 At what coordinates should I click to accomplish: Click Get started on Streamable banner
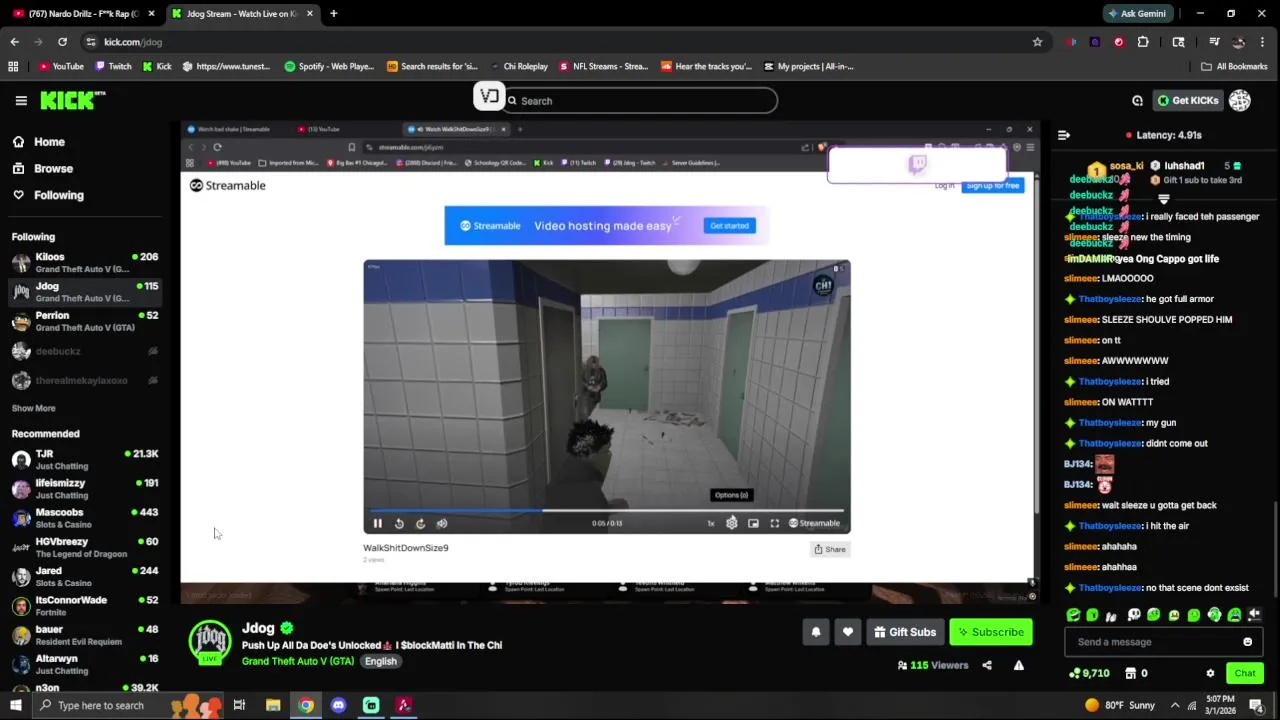point(729,226)
